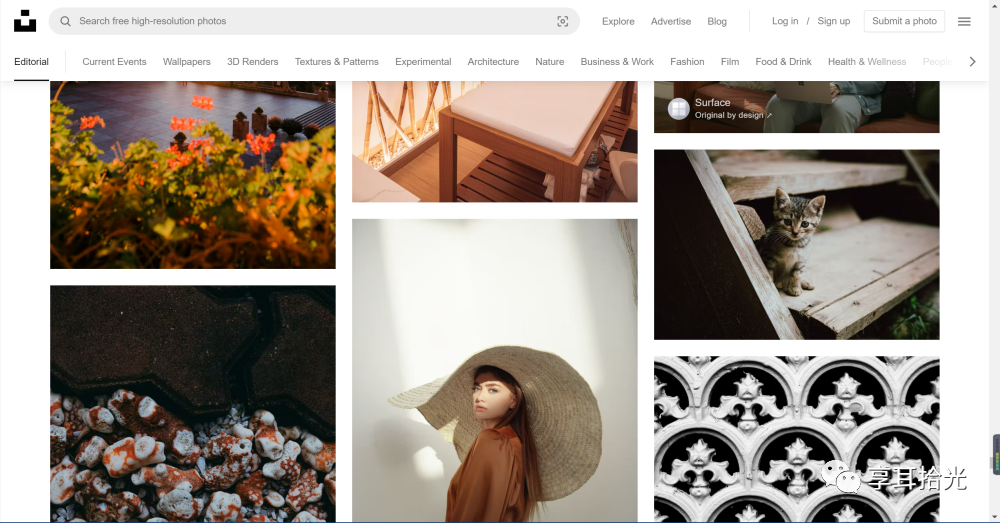
Task: Open Business & Work category
Action: point(617,62)
